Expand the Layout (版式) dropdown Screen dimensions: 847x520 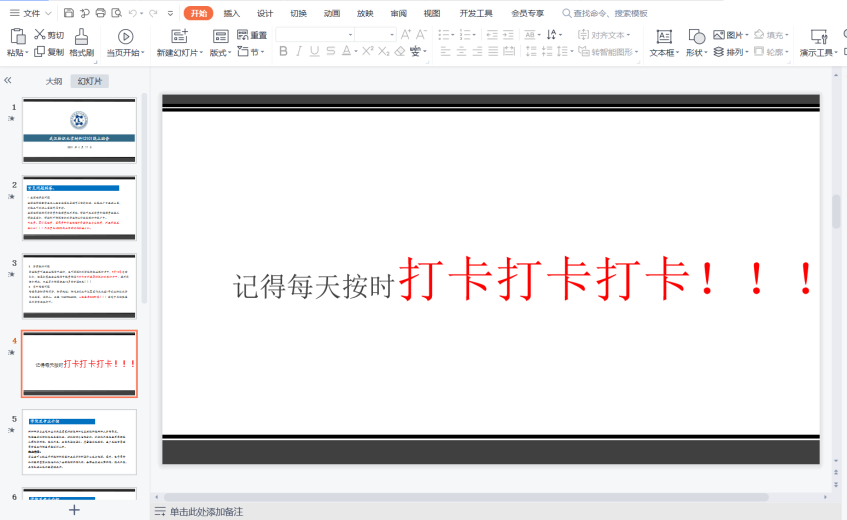click(x=220, y=52)
